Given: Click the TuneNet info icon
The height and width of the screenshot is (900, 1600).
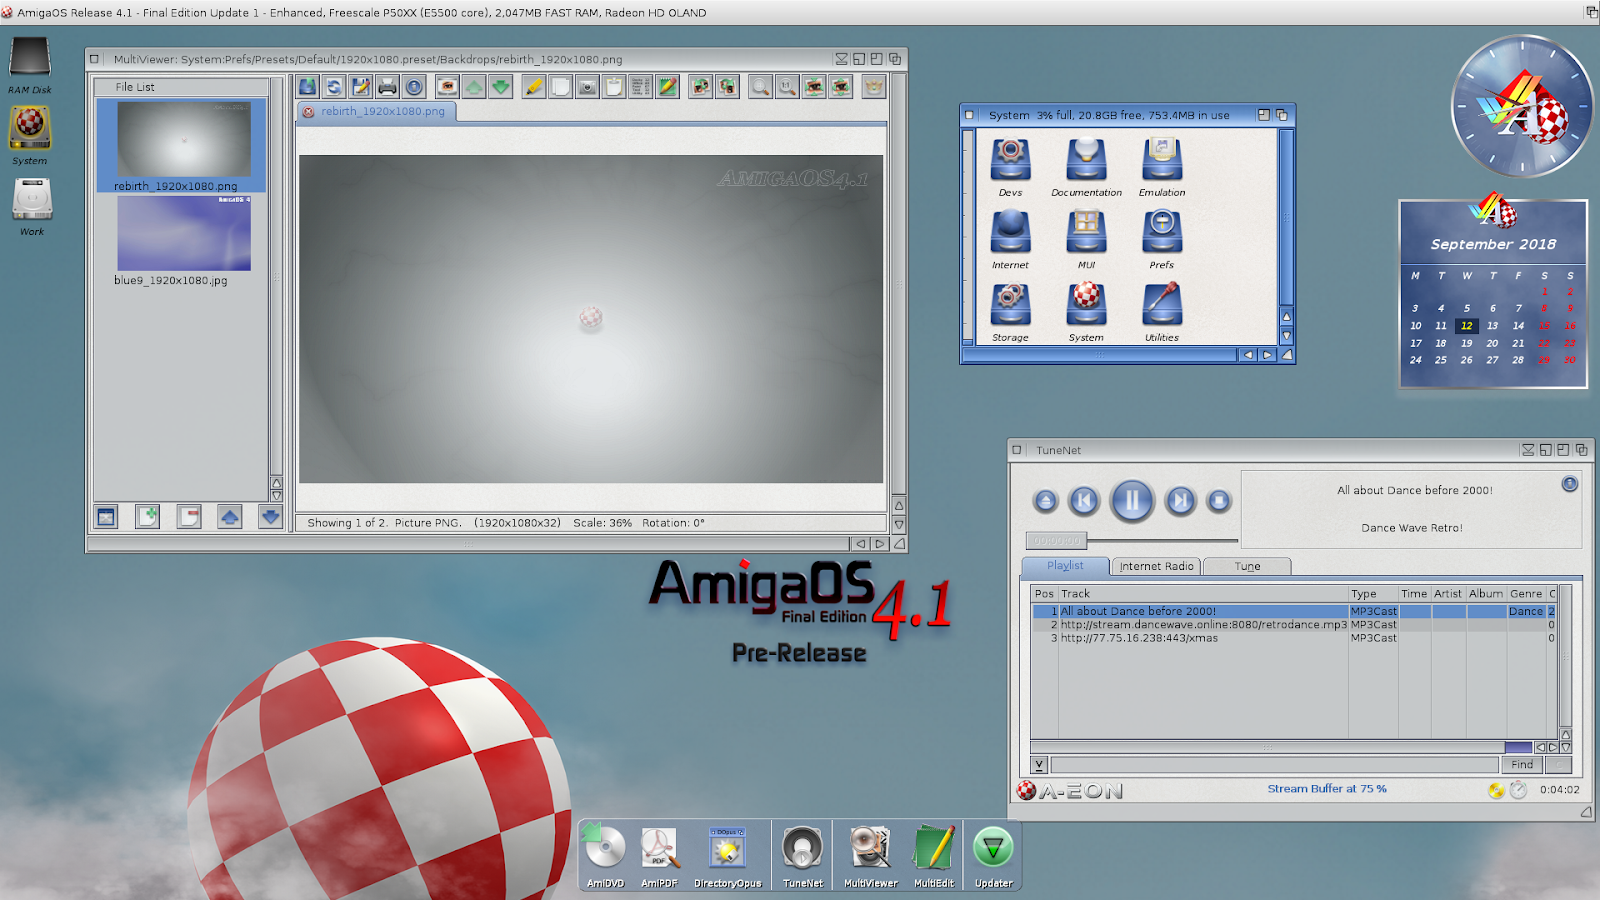Looking at the screenshot, I should click(x=1569, y=484).
